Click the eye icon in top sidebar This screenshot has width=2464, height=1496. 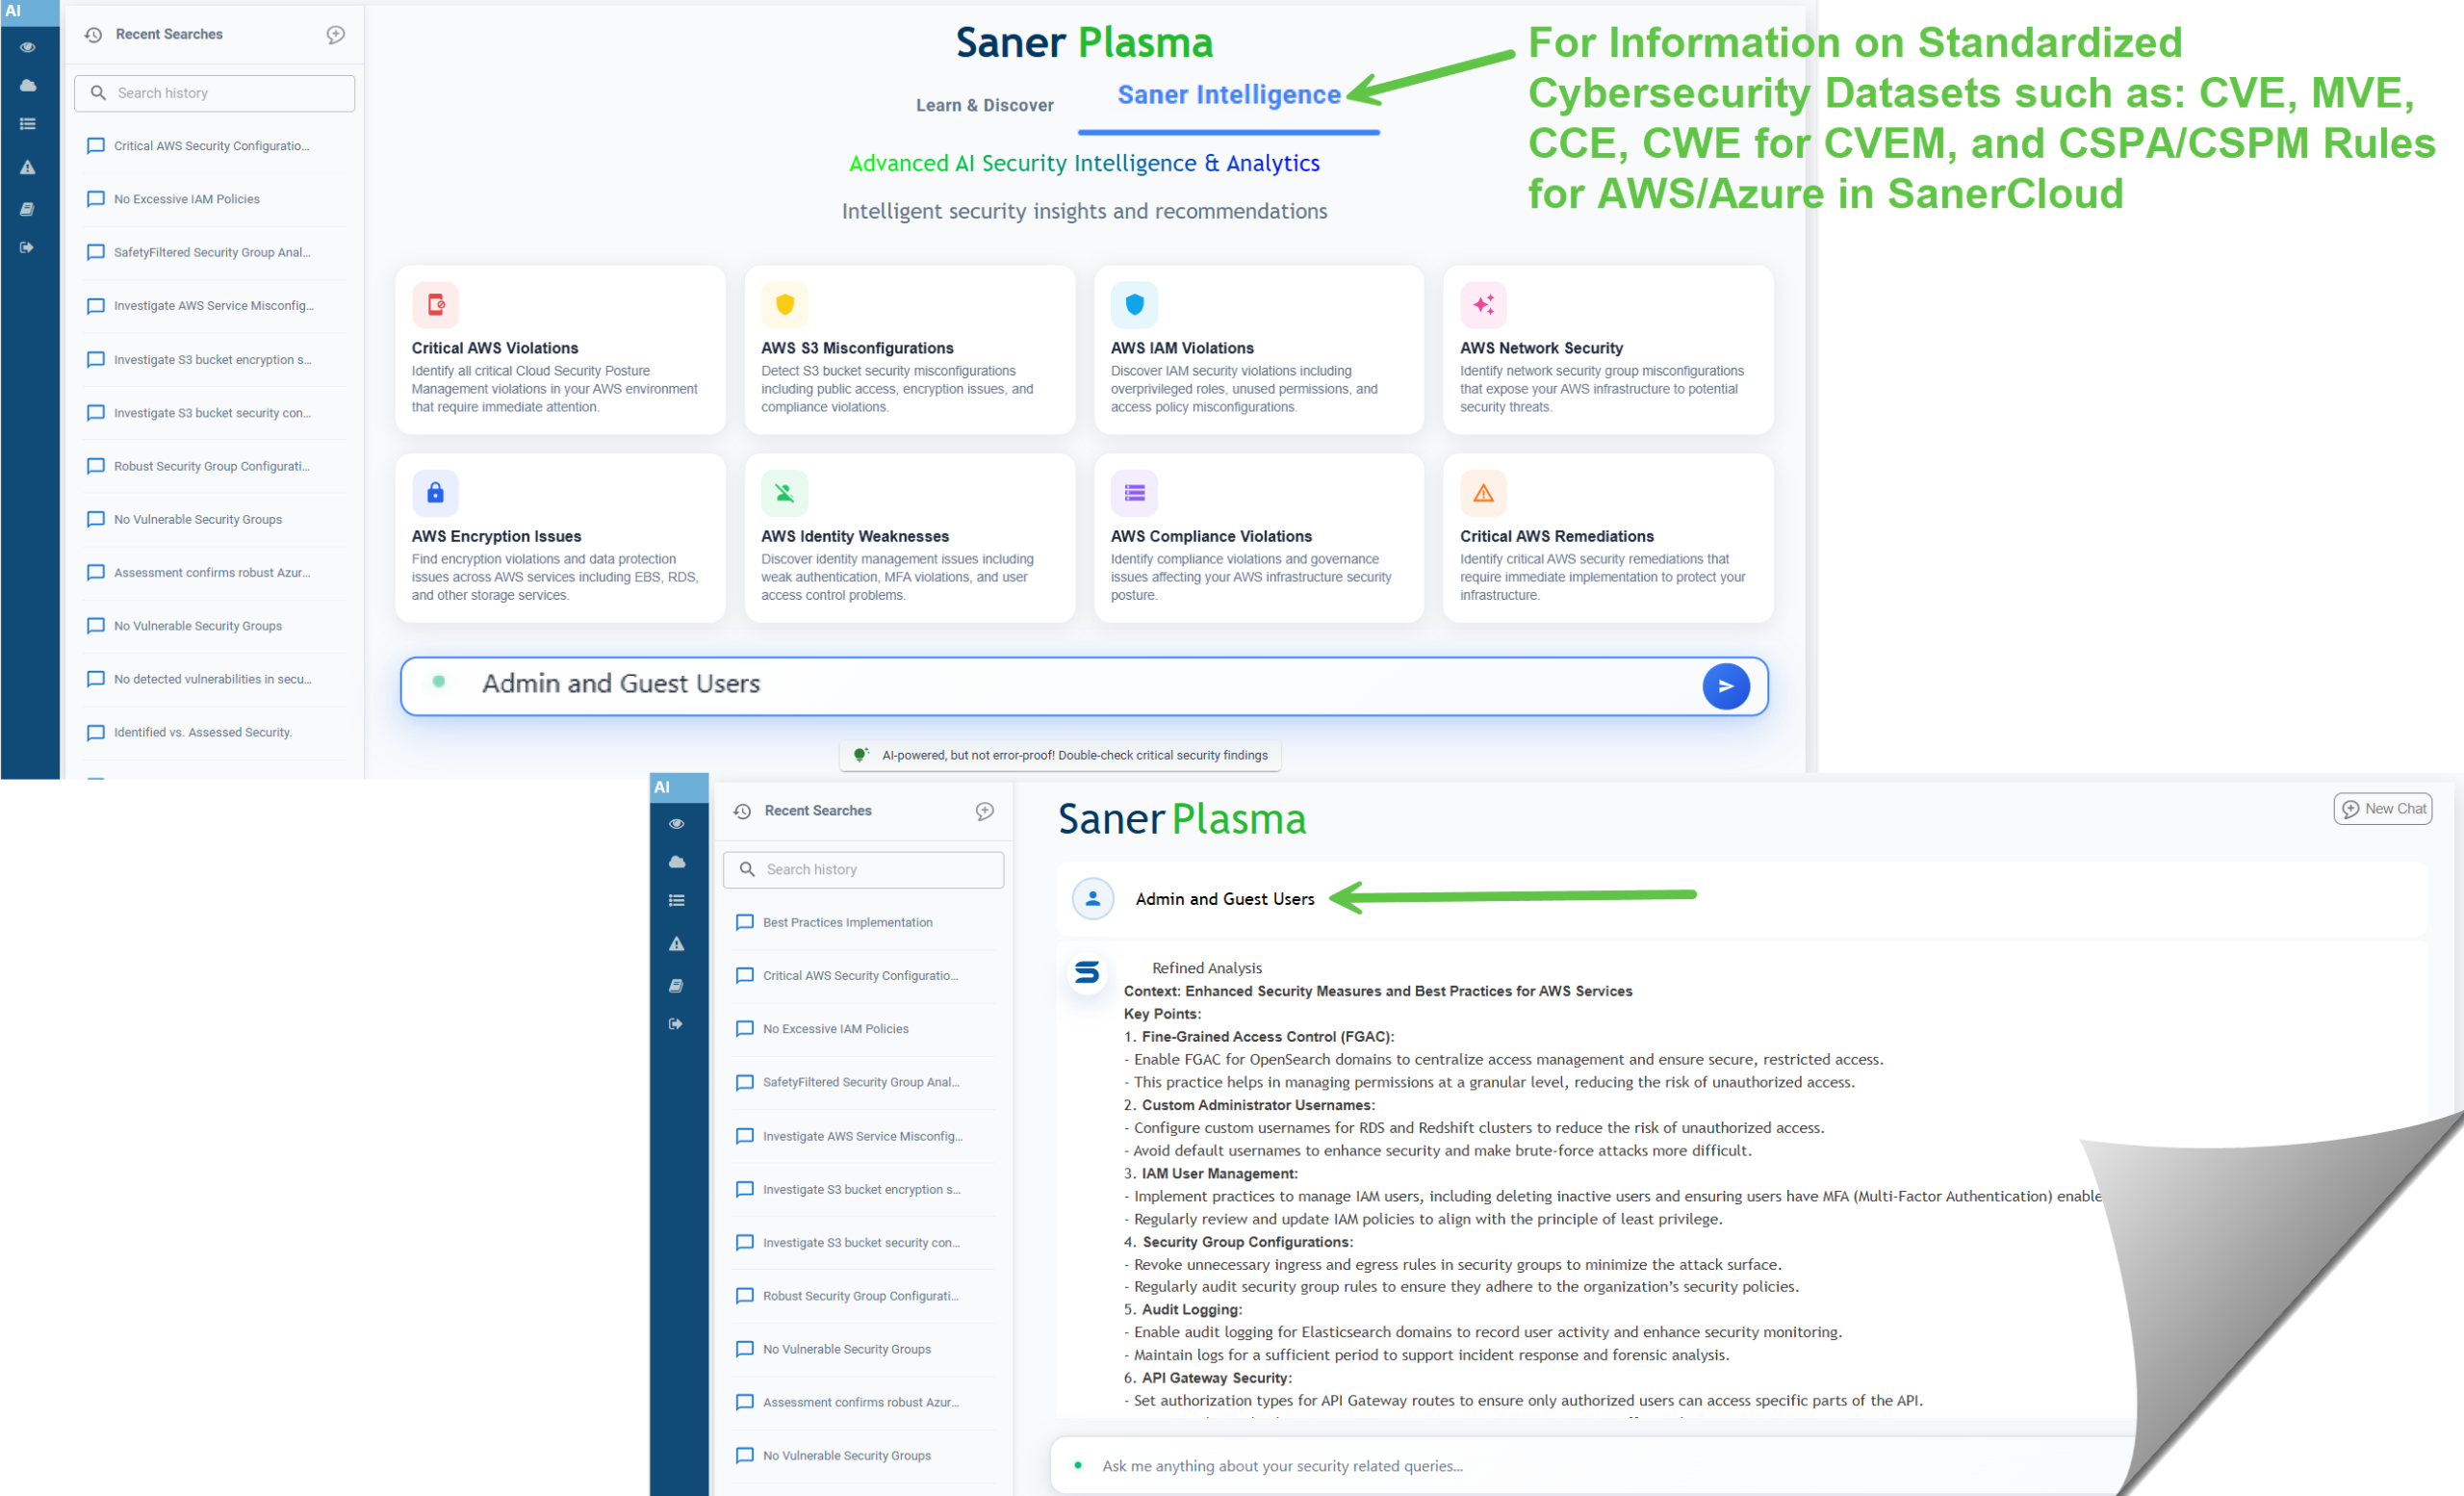coord(28,47)
